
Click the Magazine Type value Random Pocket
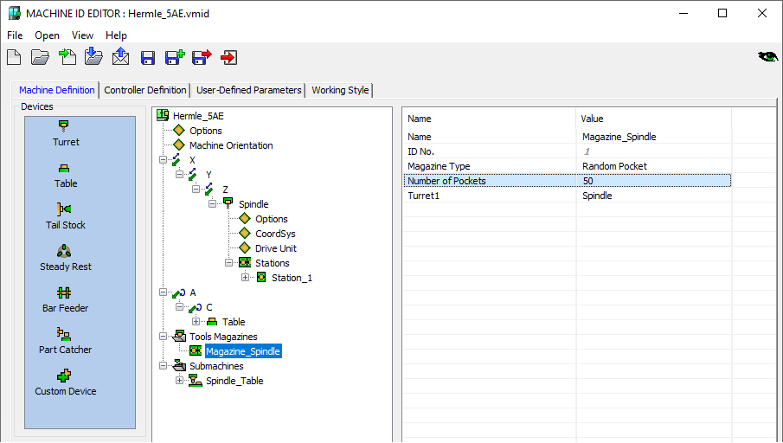614,166
